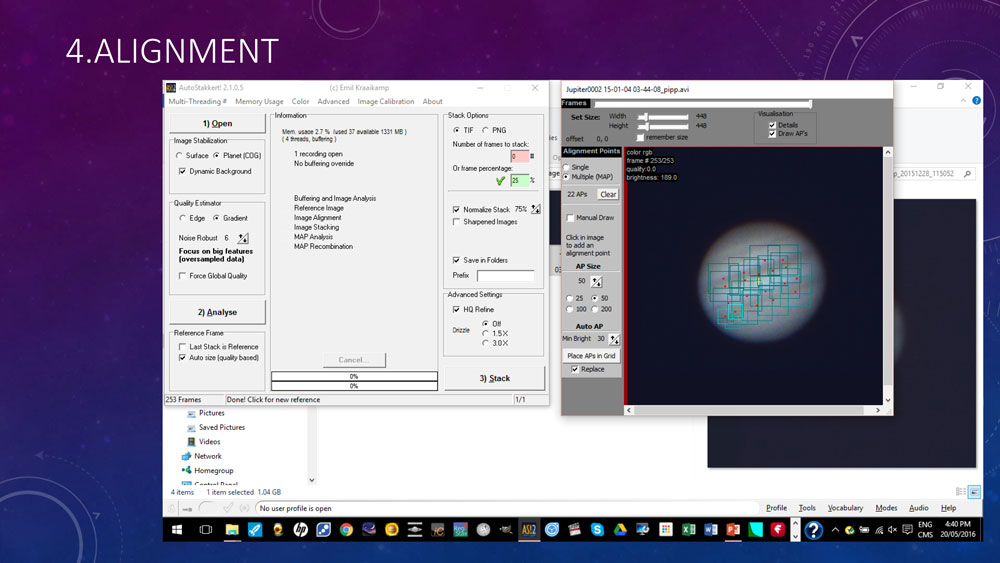
Task: Enable Last Stack is Reference
Action: [182, 347]
